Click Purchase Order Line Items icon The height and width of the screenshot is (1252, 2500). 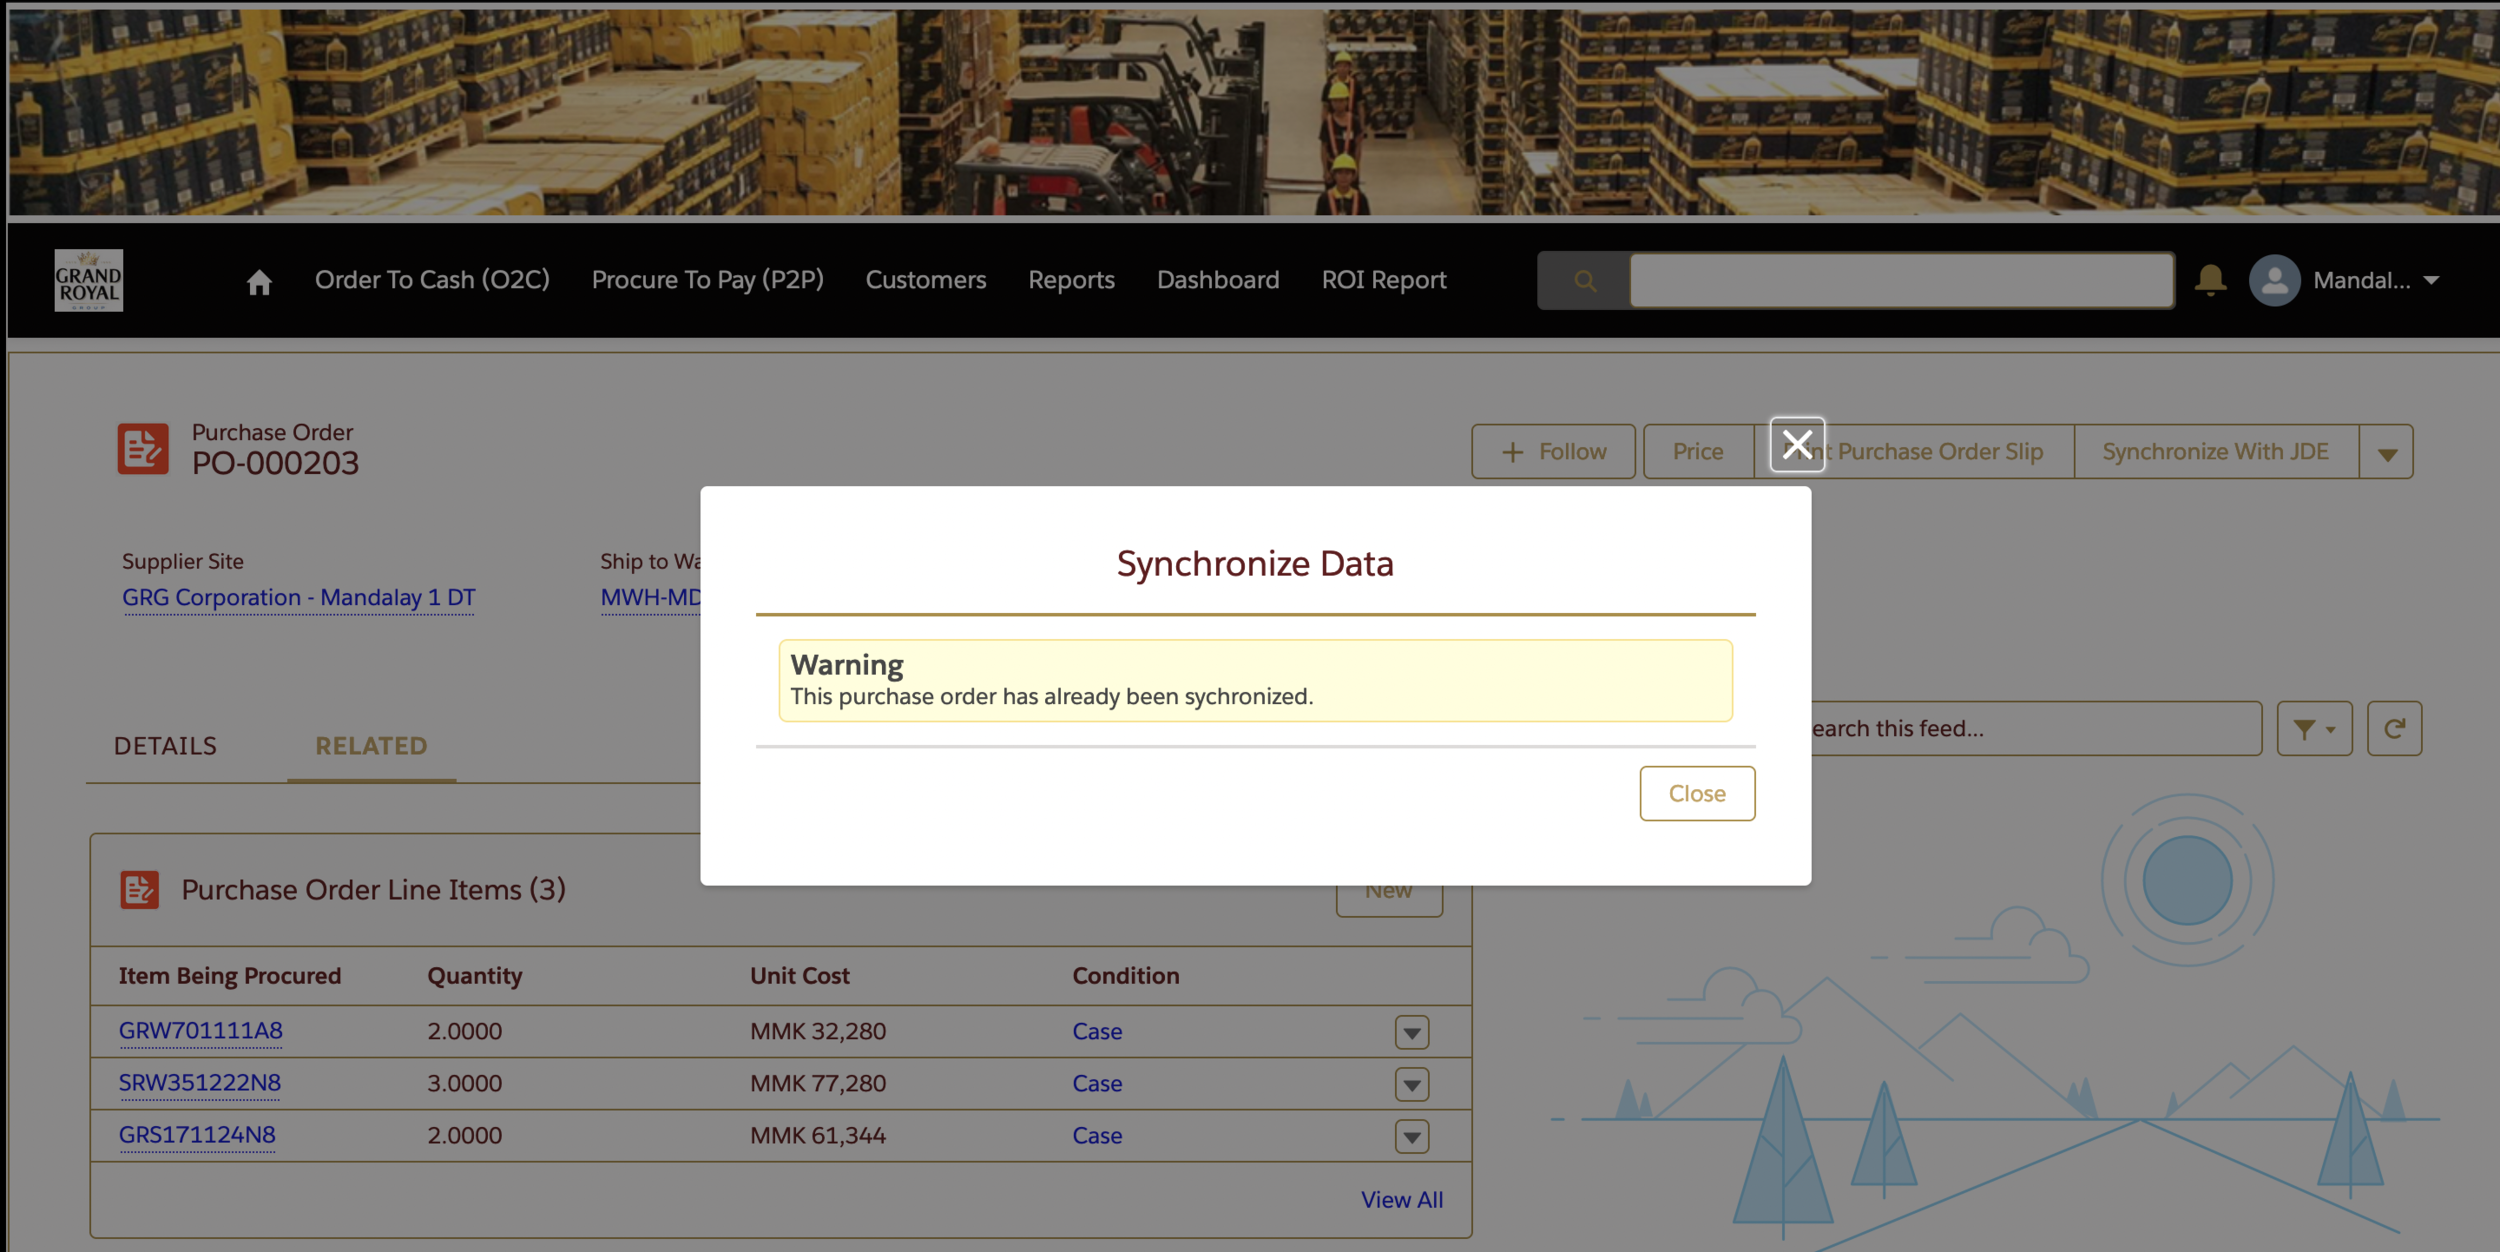[140, 889]
